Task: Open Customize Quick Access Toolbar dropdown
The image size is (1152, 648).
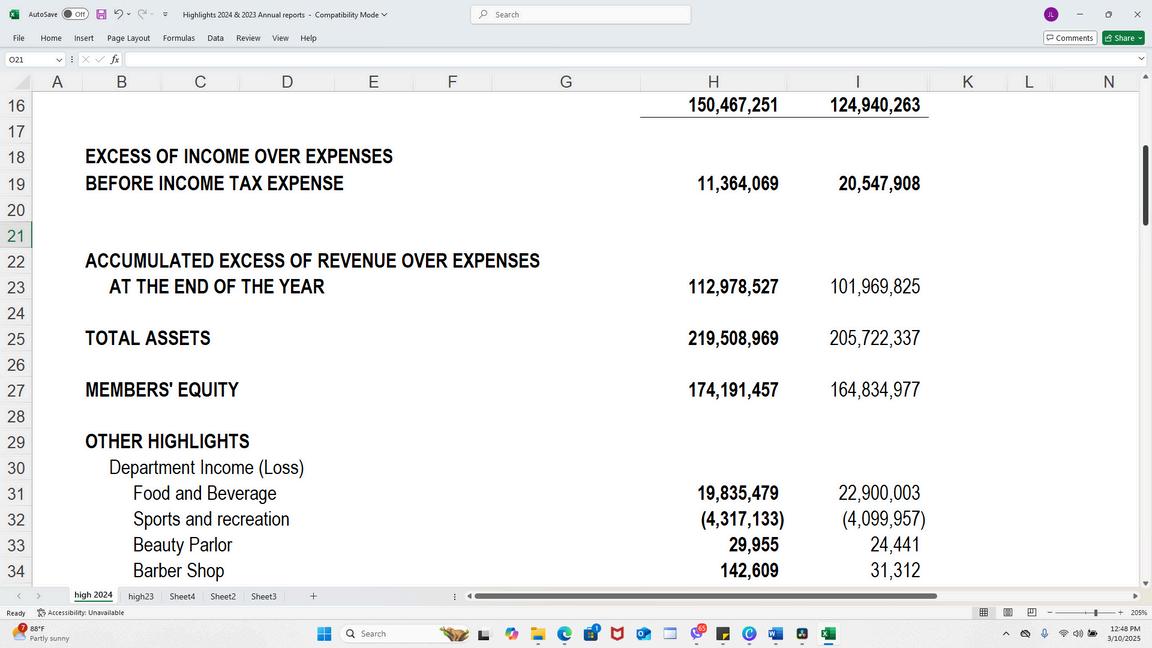Action: [x=165, y=15]
